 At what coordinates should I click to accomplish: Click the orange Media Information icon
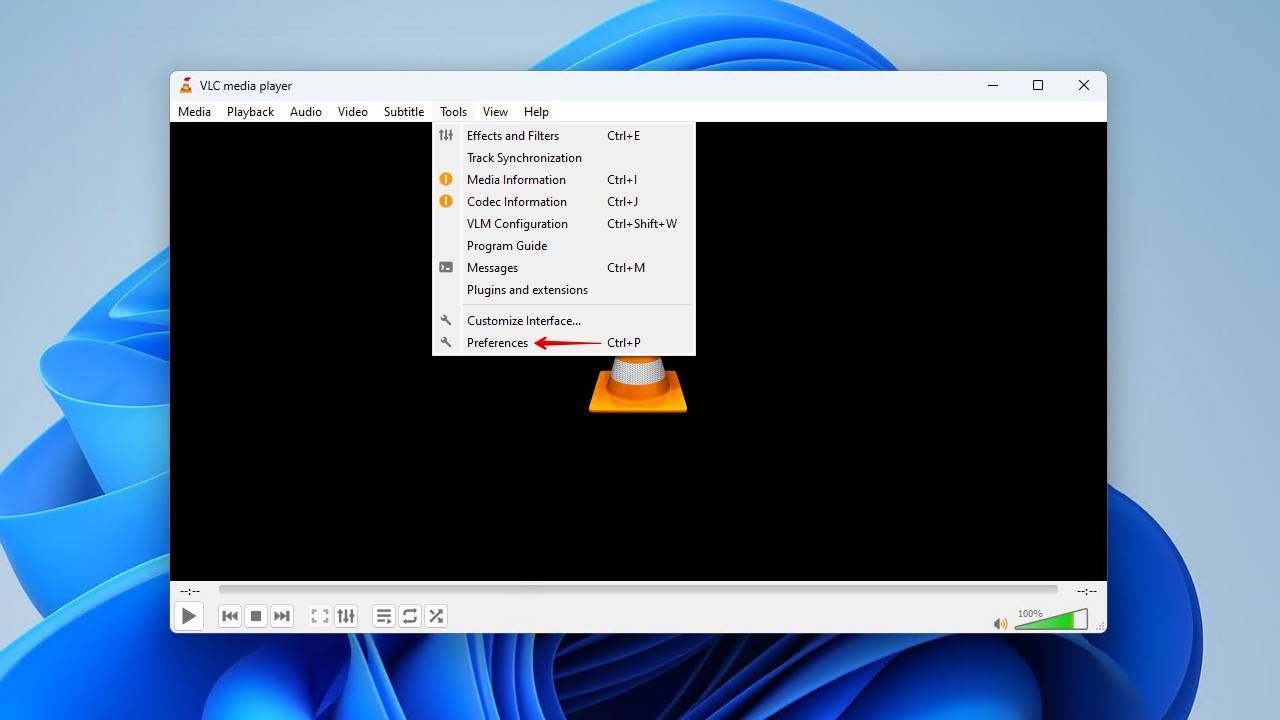pos(446,179)
